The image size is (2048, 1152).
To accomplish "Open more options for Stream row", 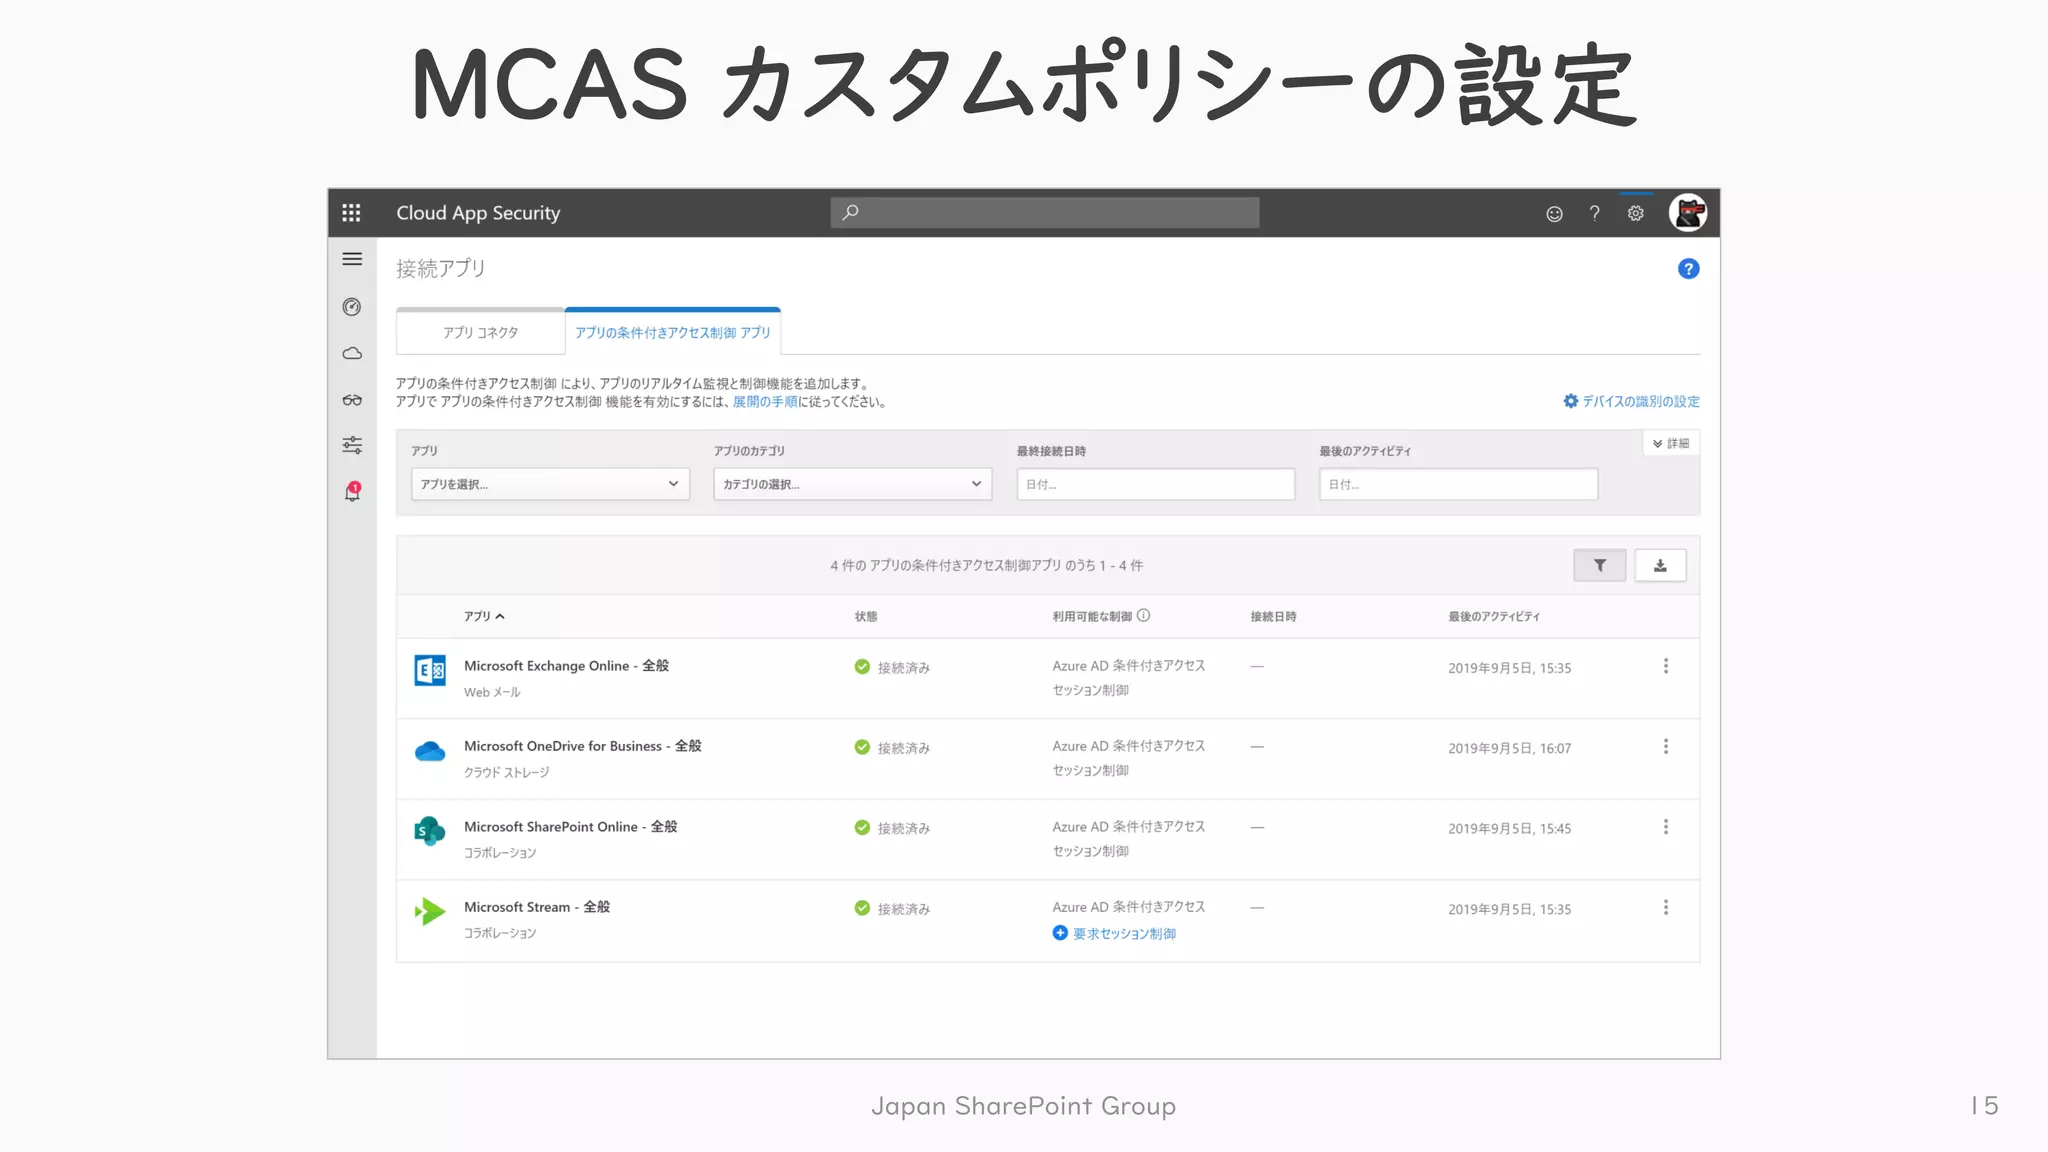I will (x=1666, y=907).
